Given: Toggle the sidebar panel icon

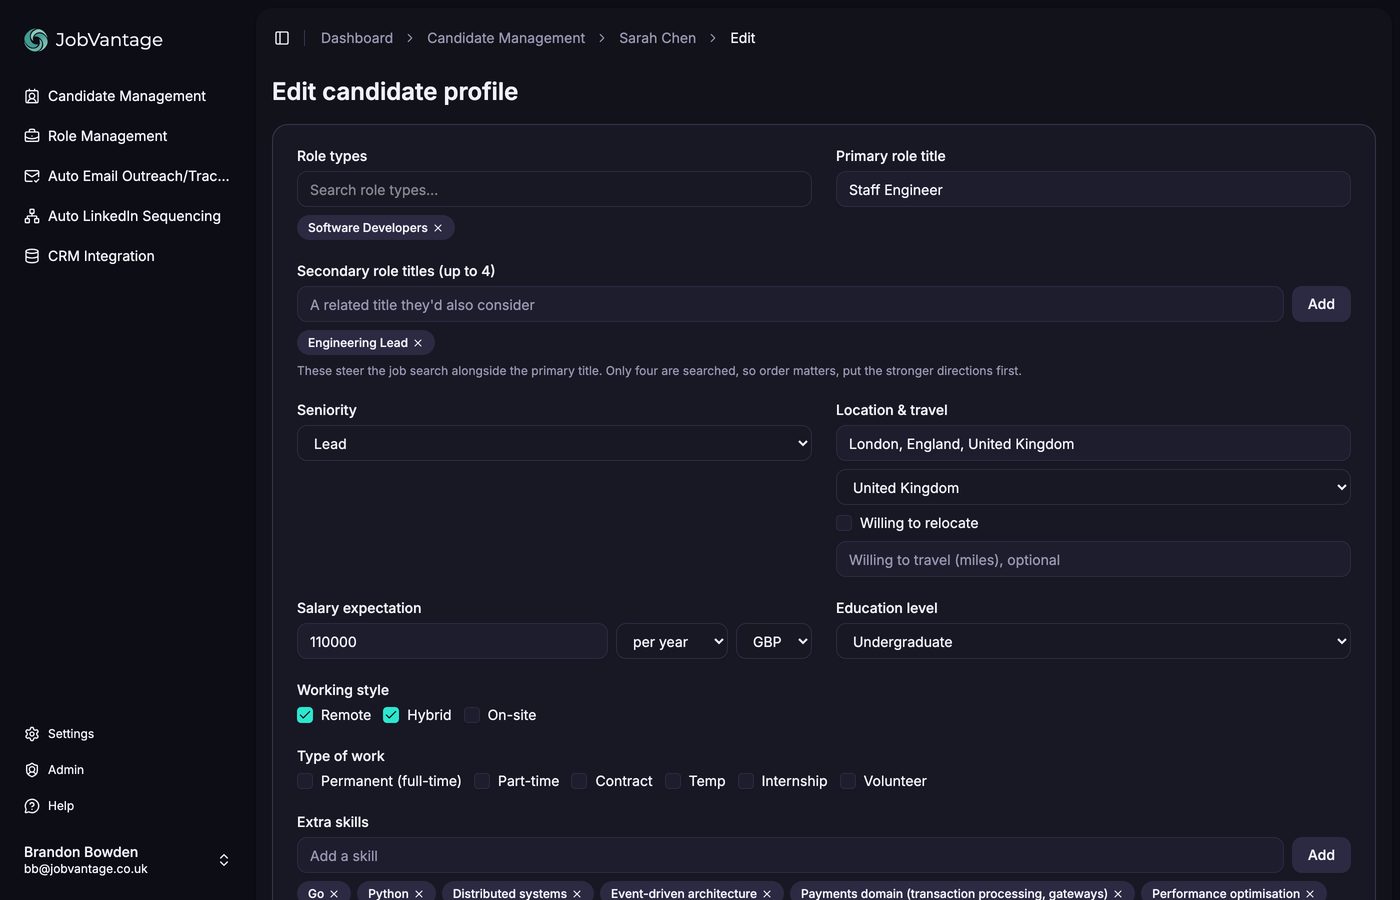Looking at the screenshot, I should coord(282,38).
